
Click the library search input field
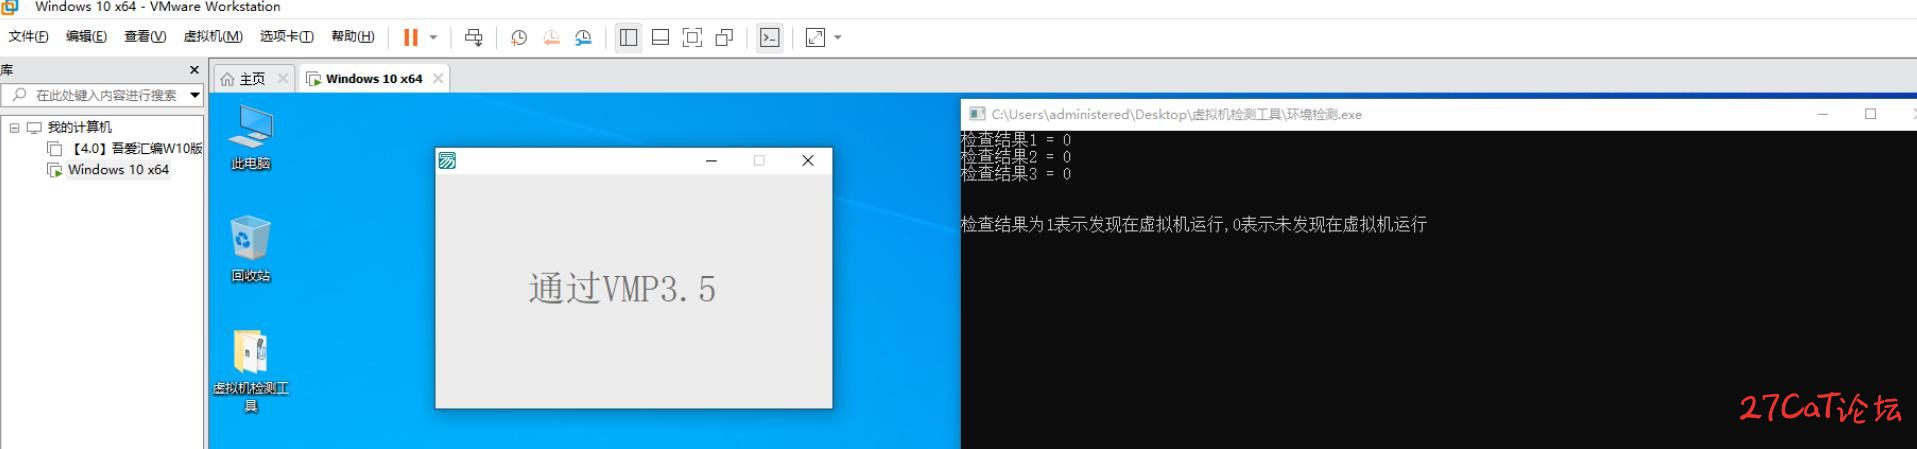[95, 95]
